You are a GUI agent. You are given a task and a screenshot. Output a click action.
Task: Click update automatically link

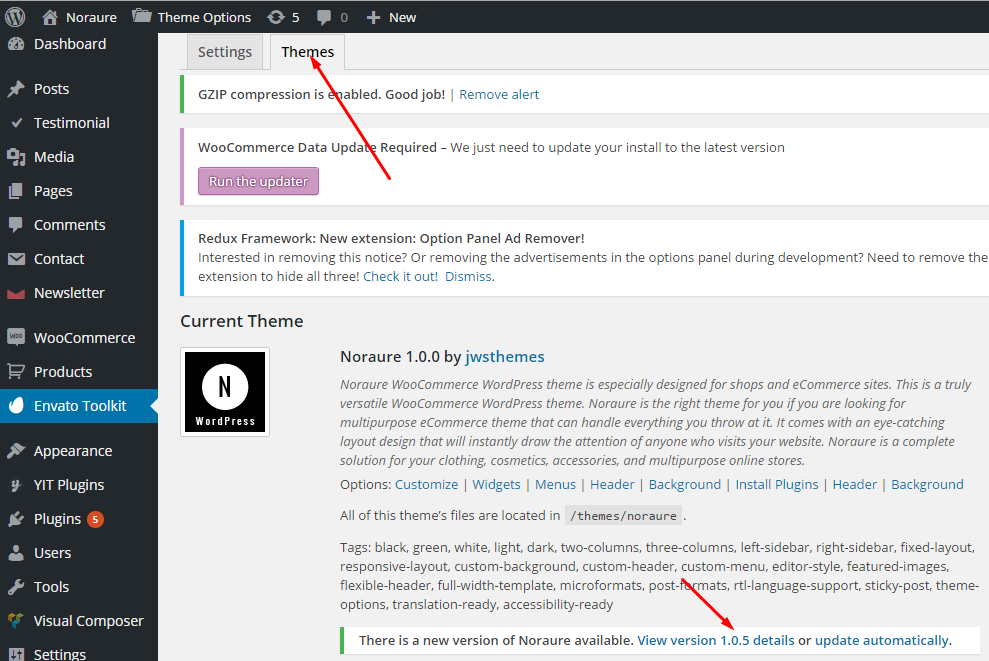pos(882,640)
